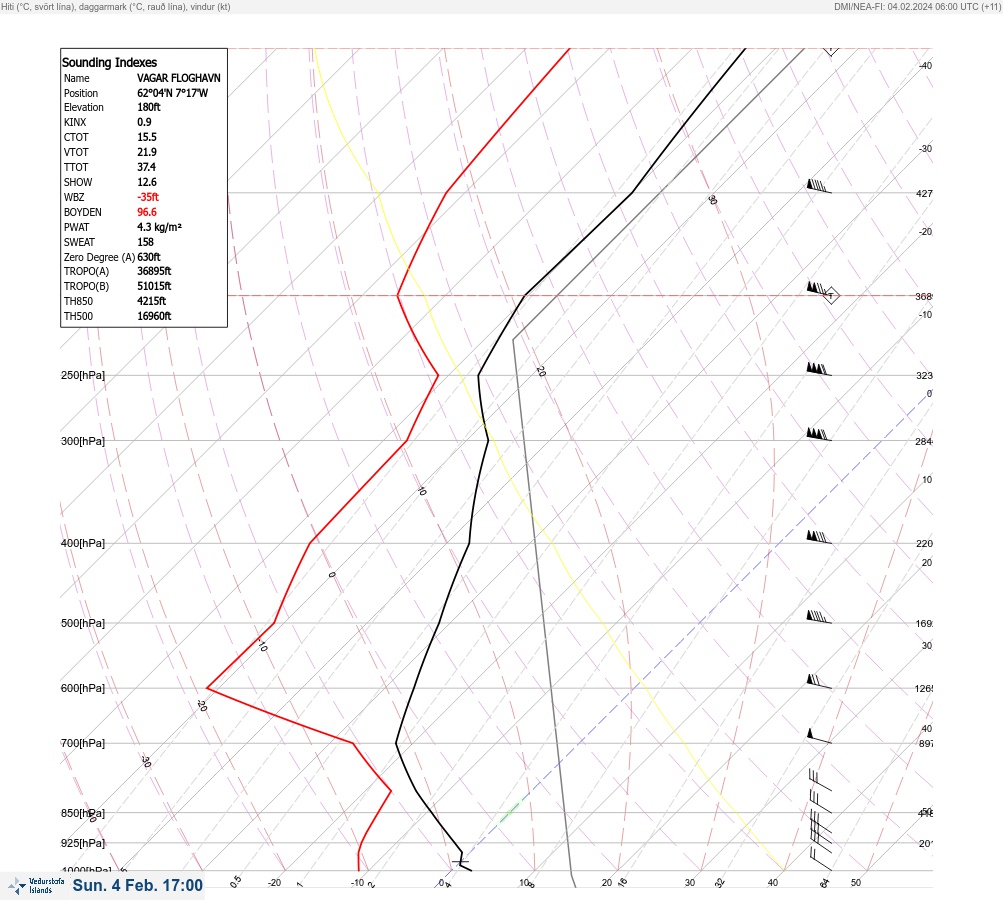The height and width of the screenshot is (900, 1003).
Task: Click the wind barb at 400 hPa
Action: coord(819,537)
